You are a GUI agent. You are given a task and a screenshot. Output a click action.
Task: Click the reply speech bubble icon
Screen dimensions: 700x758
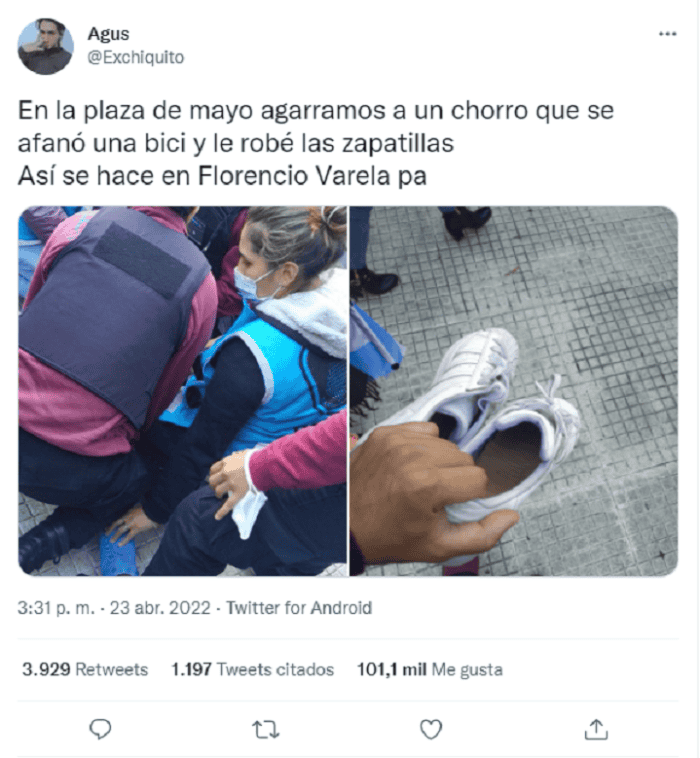point(101,729)
